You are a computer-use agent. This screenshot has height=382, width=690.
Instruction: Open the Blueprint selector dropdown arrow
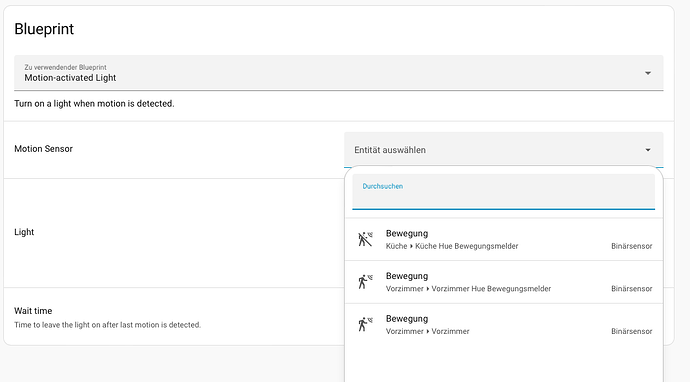pos(648,73)
